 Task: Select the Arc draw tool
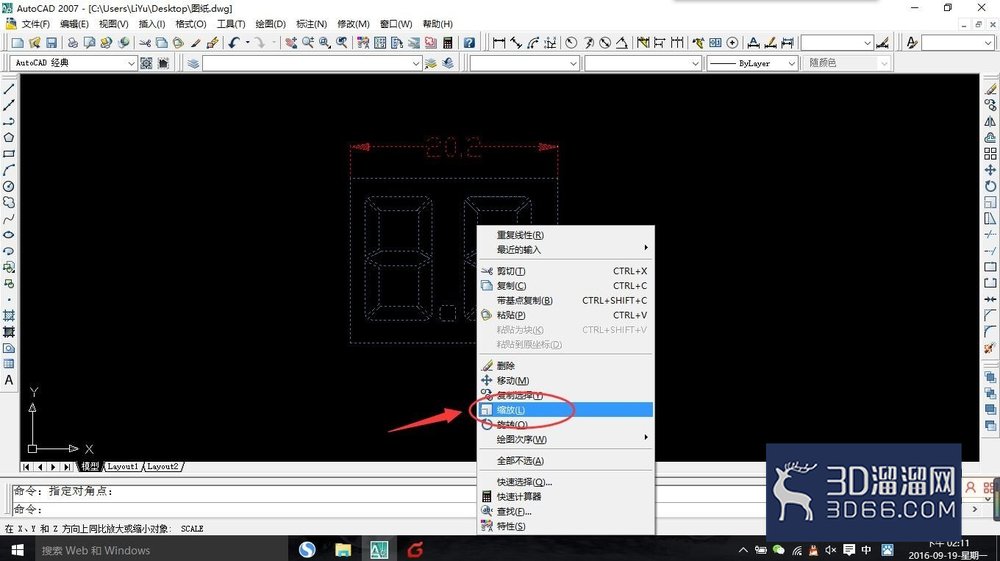click(x=9, y=170)
